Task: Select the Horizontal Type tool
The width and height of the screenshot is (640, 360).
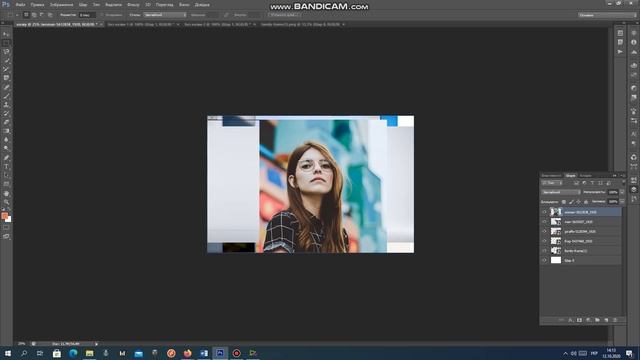Action: tap(6, 167)
